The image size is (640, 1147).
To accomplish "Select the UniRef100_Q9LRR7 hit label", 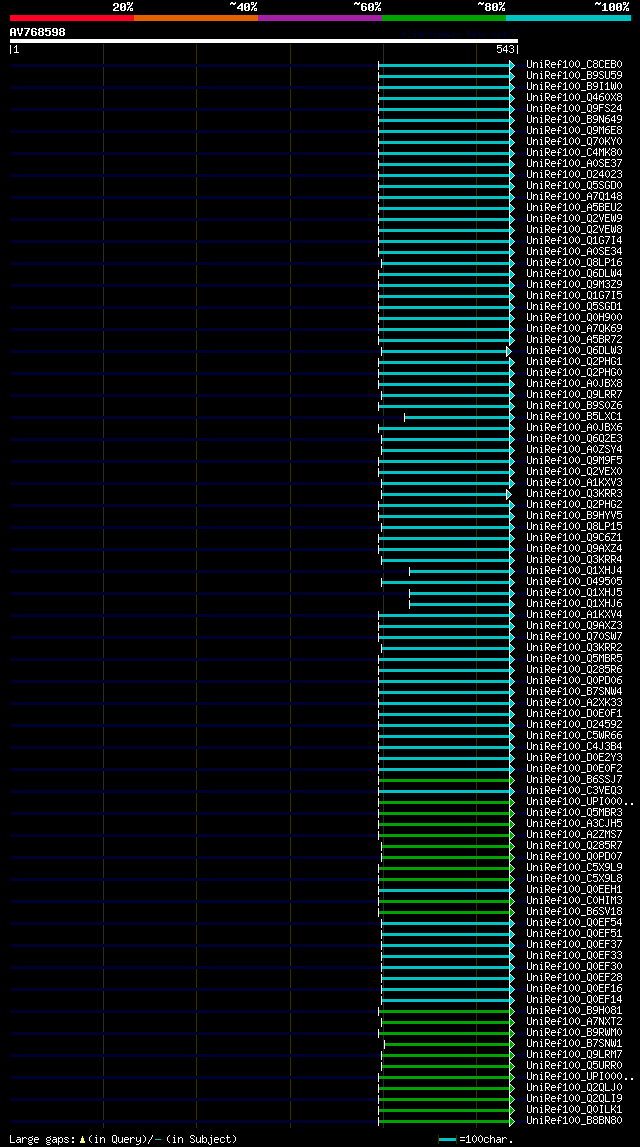I will pyautogui.click(x=574, y=394).
